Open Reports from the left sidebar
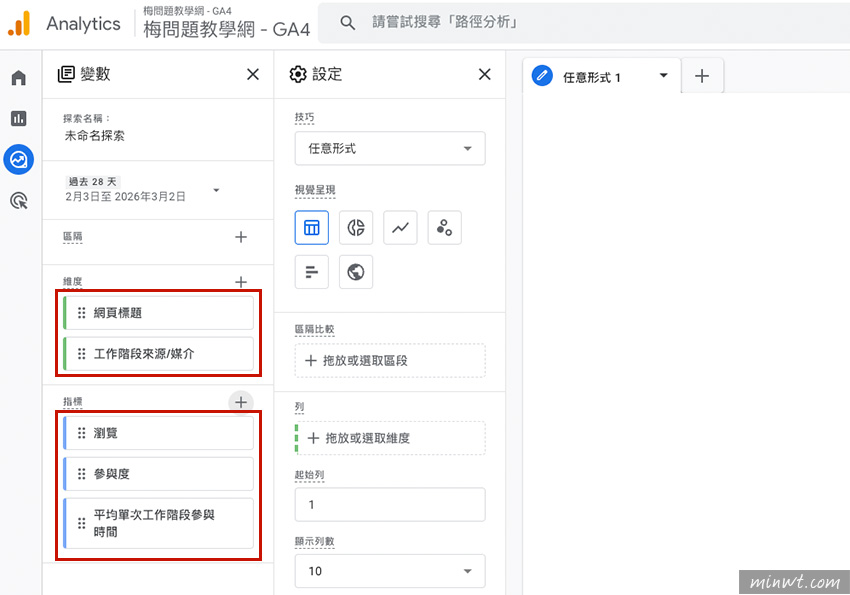The image size is (850, 595). pyautogui.click(x=18, y=118)
